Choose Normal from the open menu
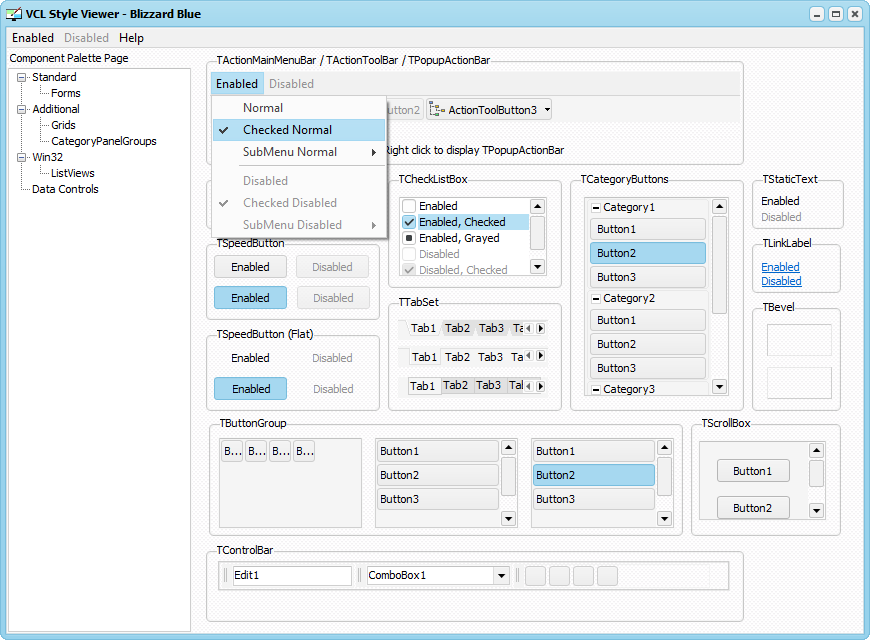Viewport: 870px width, 640px height. (x=299, y=108)
